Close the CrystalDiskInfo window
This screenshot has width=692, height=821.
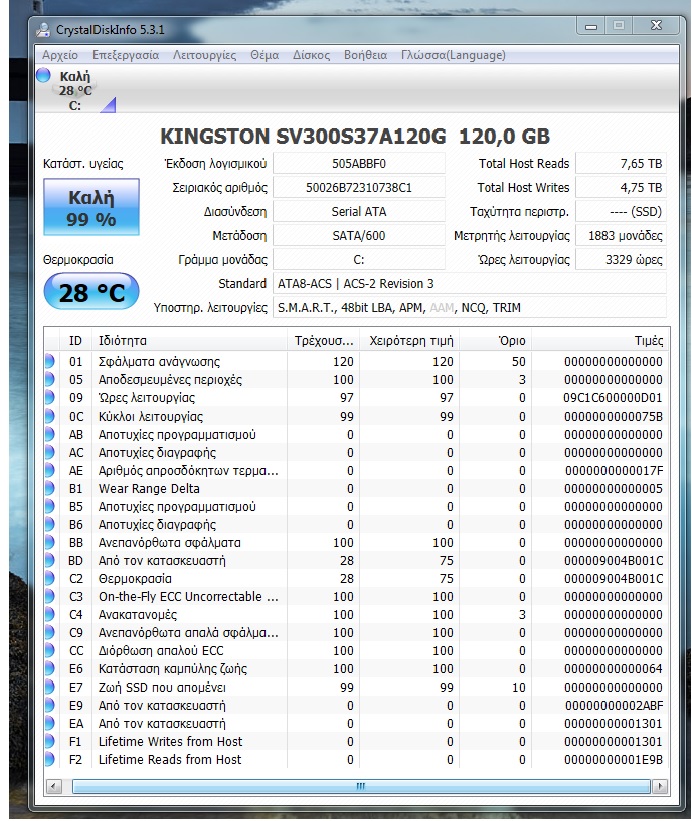click(x=656, y=25)
